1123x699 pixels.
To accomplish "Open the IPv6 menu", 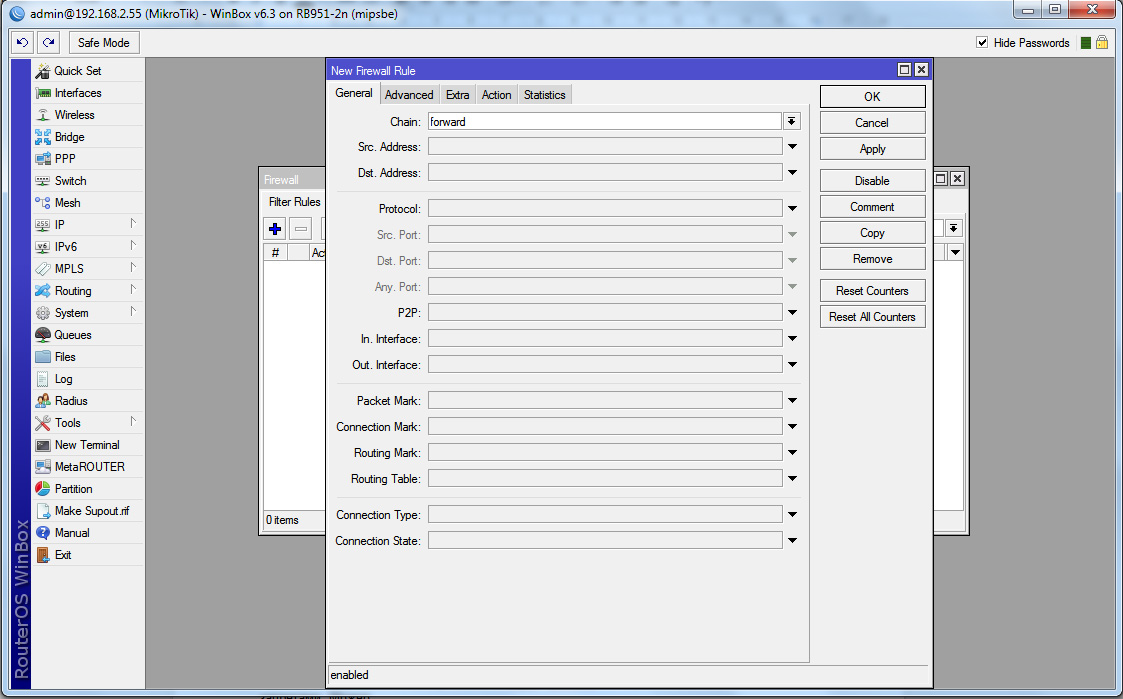I will click(x=87, y=247).
